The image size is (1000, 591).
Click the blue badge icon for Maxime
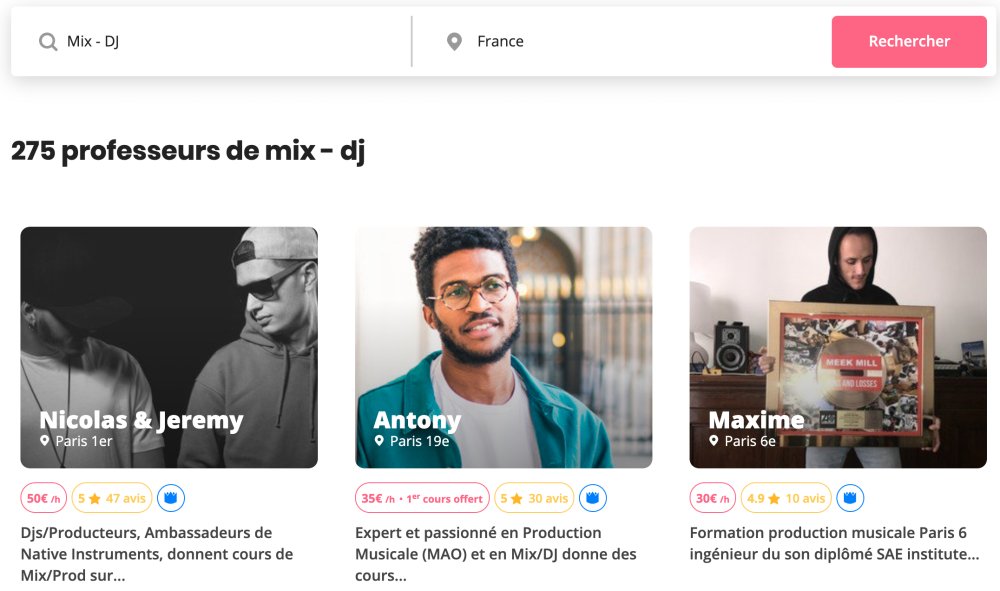coord(851,498)
